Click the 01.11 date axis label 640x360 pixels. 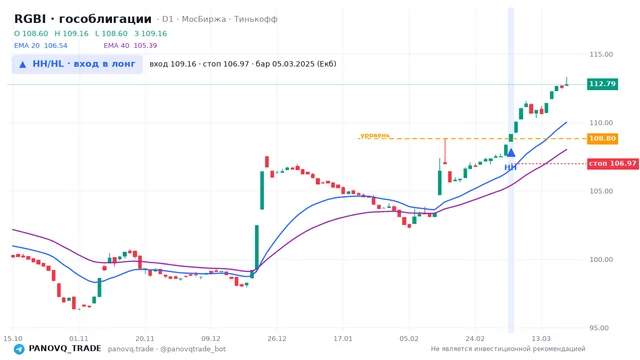point(79,338)
